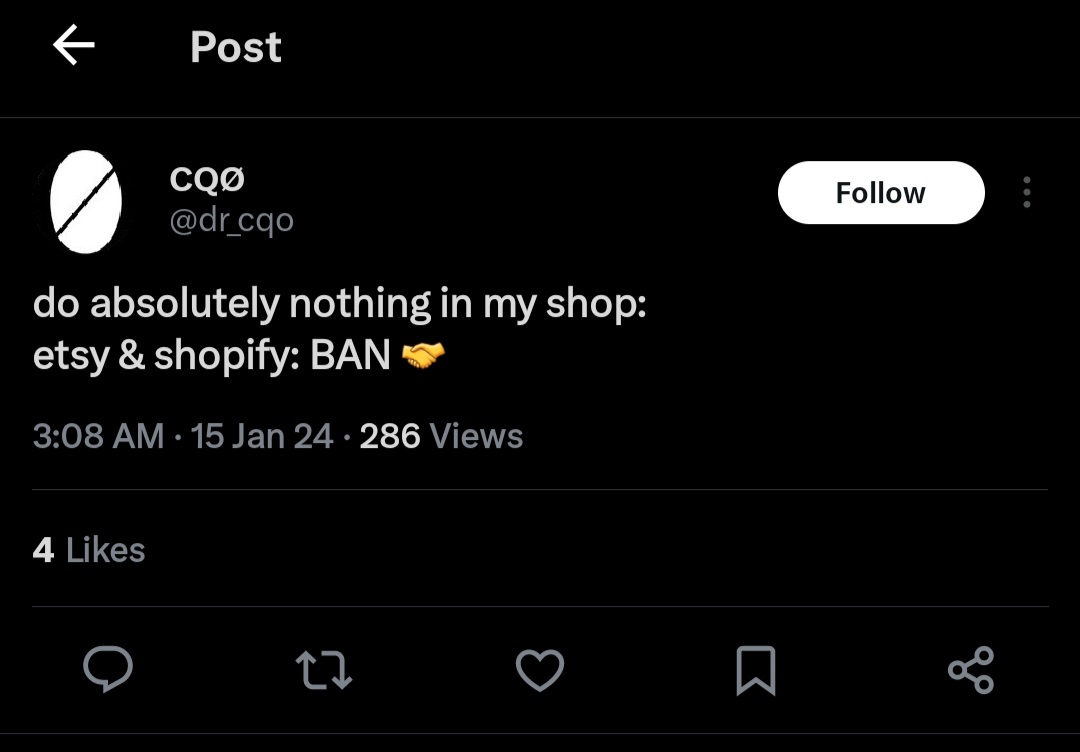This screenshot has height=752, width=1080.
Task: Like the post with the heart icon
Action: [x=540, y=670]
